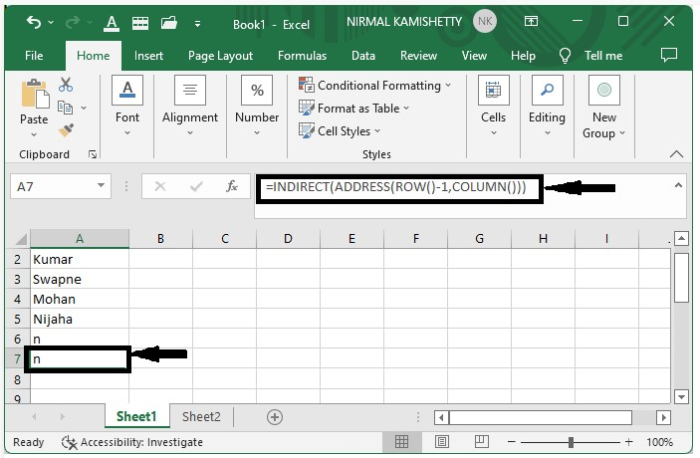
Task: Open the Clipboard dialog launcher
Action: (x=92, y=154)
